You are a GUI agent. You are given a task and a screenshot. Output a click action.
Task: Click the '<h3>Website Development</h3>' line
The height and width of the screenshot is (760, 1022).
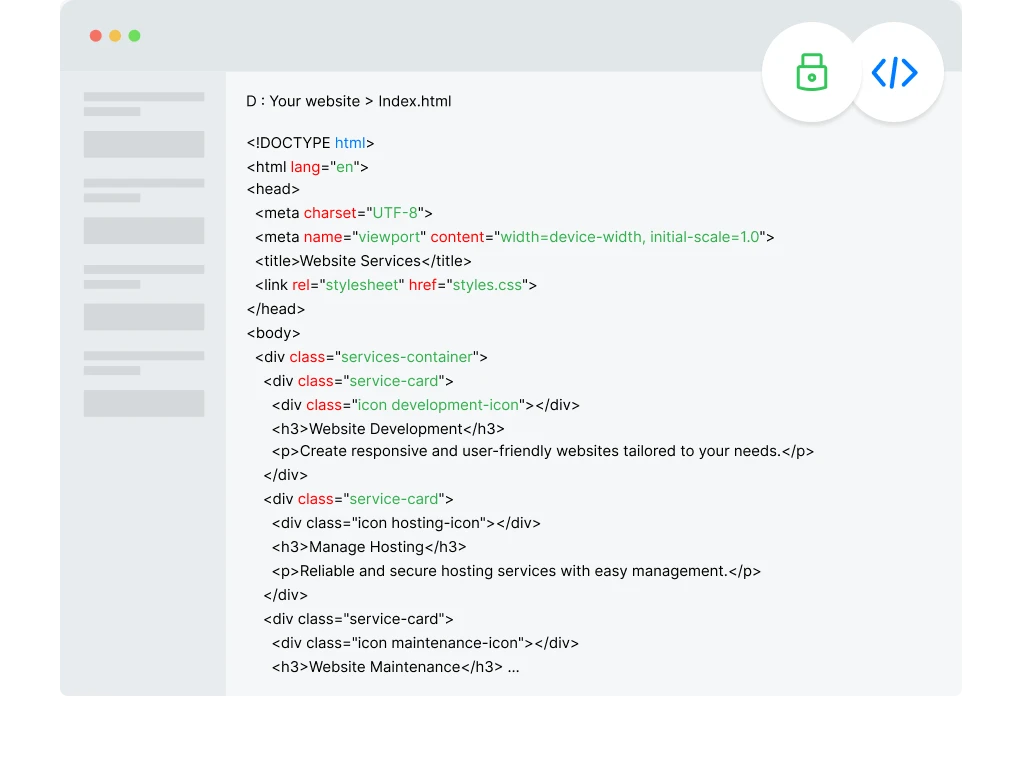click(x=388, y=429)
